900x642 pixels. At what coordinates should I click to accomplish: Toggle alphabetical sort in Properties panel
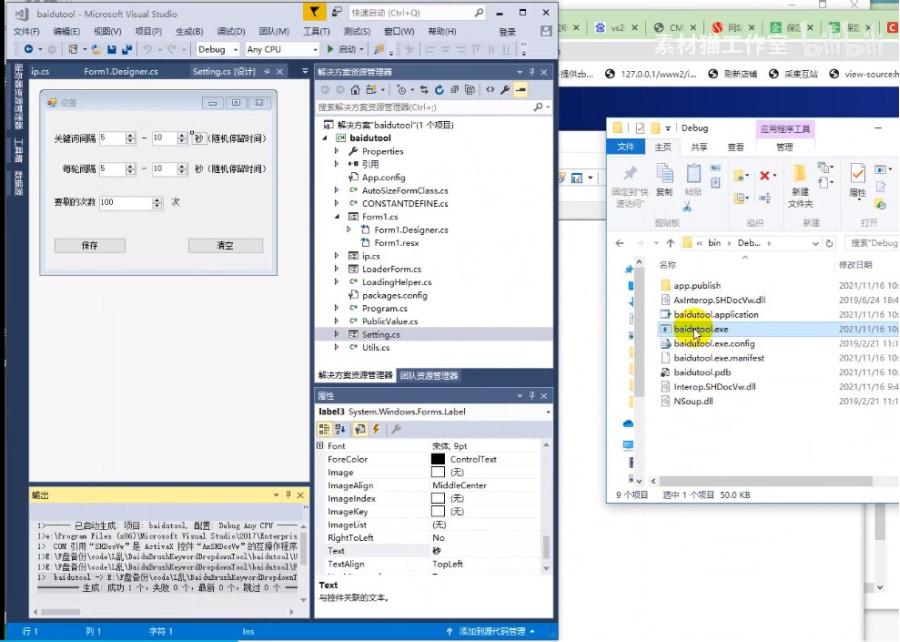click(x=340, y=429)
